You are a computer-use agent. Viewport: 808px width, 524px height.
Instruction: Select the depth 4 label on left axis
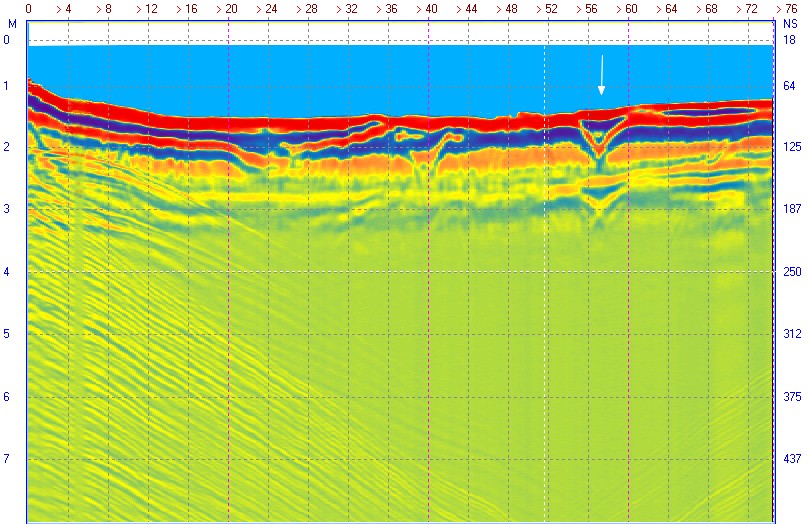[x=6, y=272]
